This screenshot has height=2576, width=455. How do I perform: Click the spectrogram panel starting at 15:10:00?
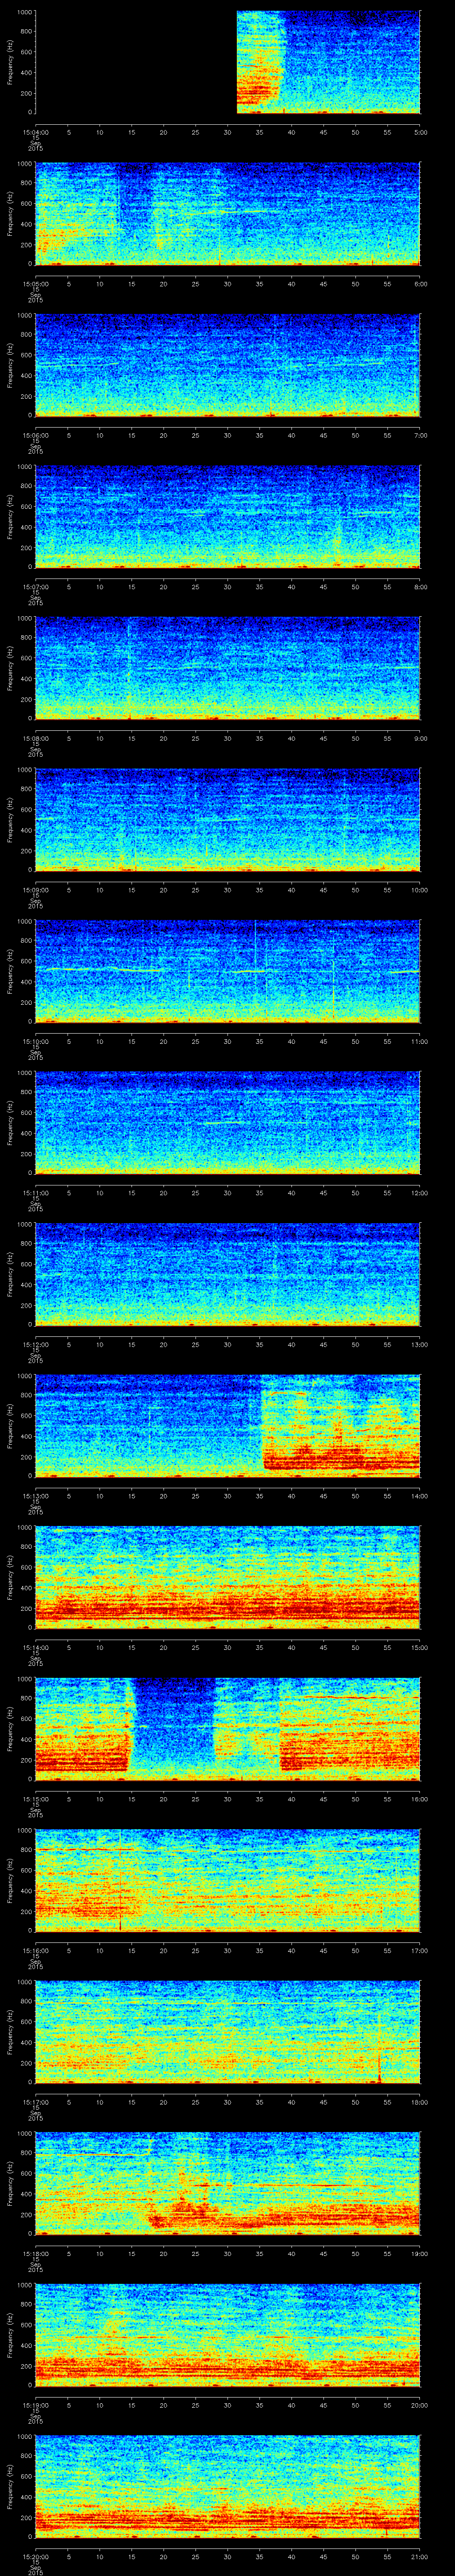click(227, 970)
